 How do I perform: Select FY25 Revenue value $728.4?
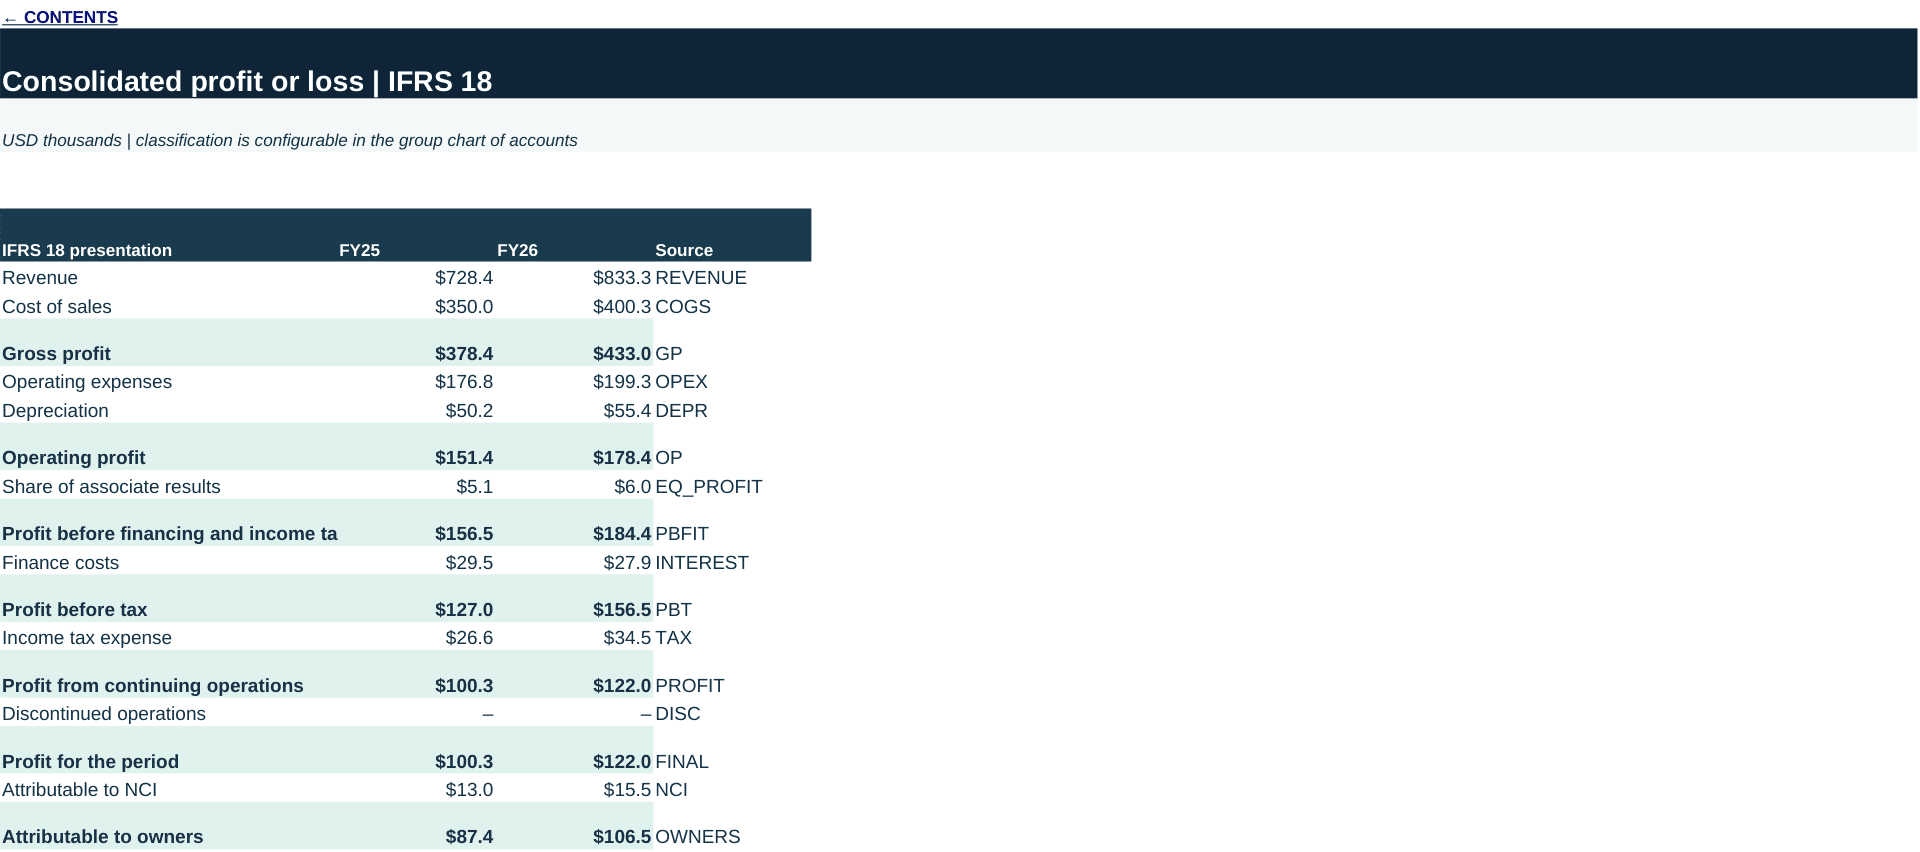pos(464,278)
